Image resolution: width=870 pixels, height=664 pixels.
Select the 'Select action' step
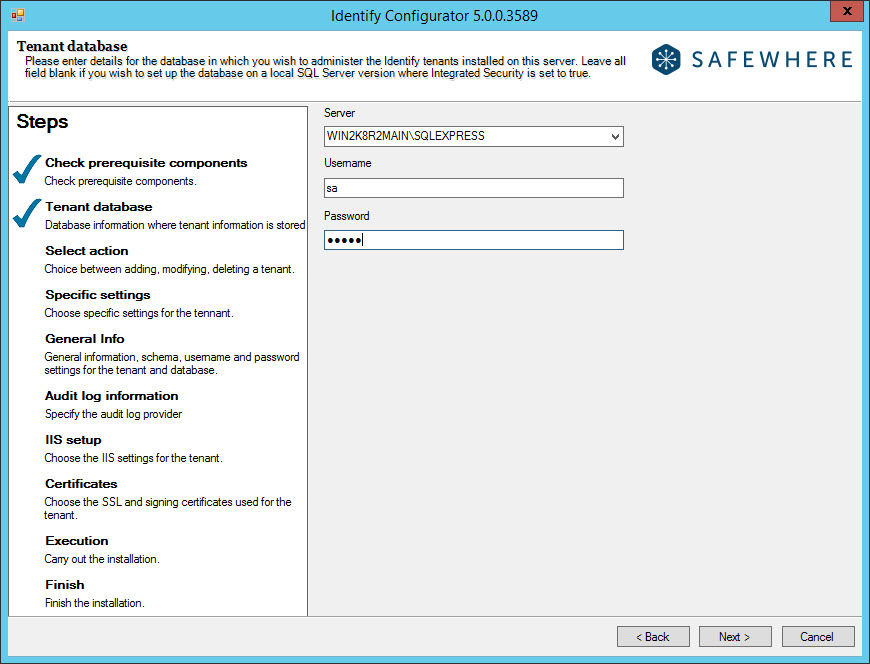87,251
